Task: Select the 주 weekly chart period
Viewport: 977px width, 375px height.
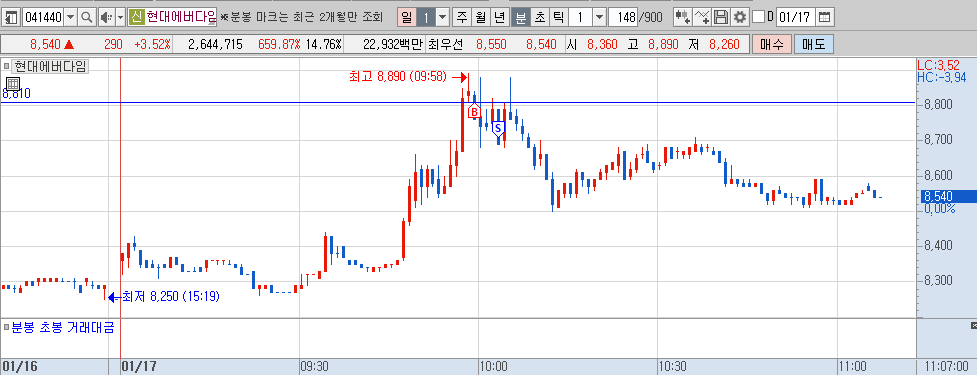Action: [x=461, y=17]
